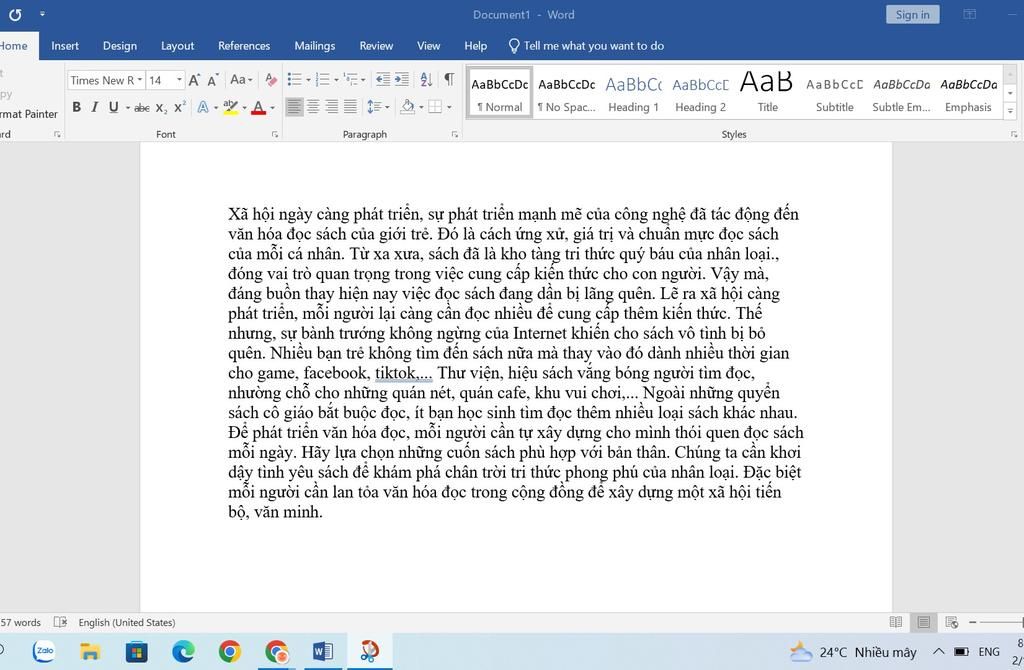This screenshot has height=670, width=1024.
Task: Customize Quick Access Toolbar dropdown
Action: pyautogui.click(x=42, y=14)
